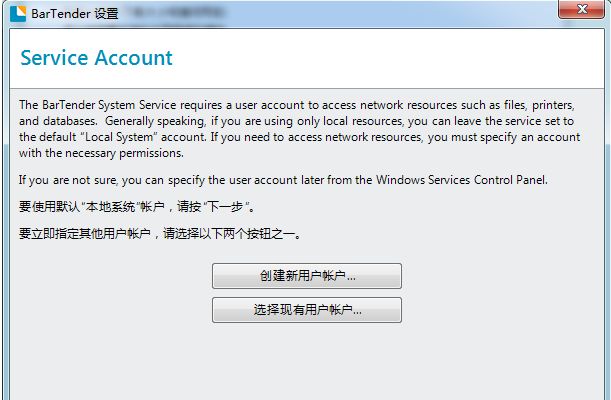Click the line starting 要立即指定其他用户帐户

[160, 234]
